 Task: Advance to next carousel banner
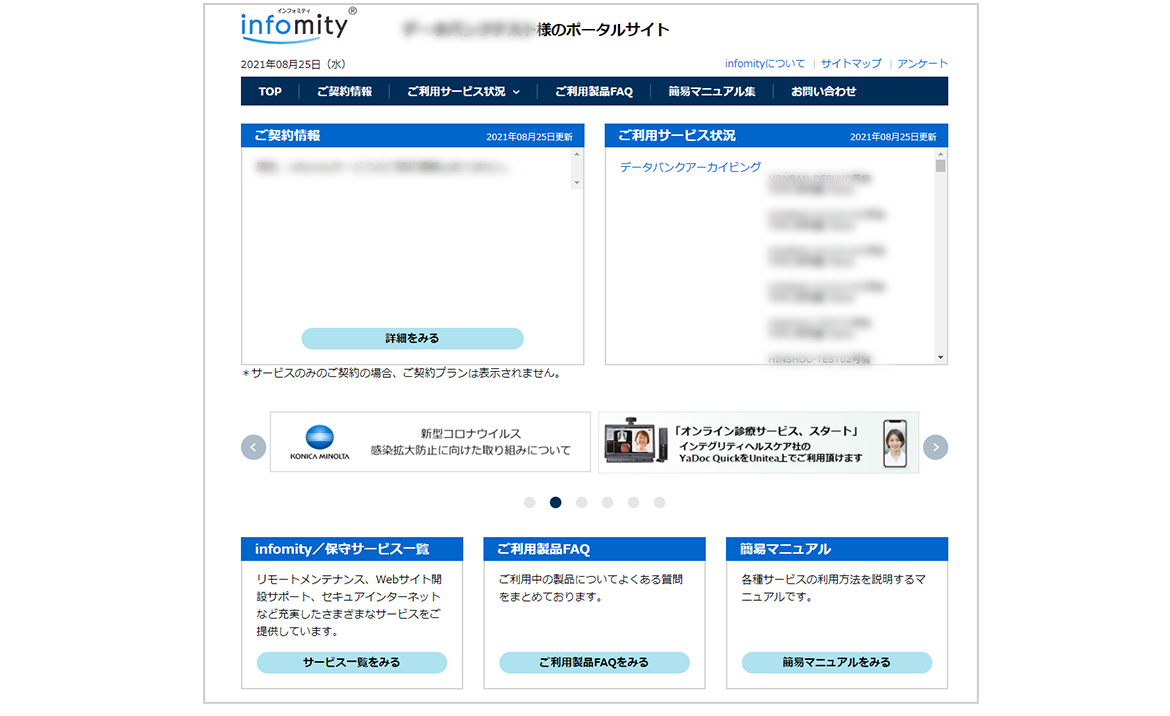[x=935, y=447]
